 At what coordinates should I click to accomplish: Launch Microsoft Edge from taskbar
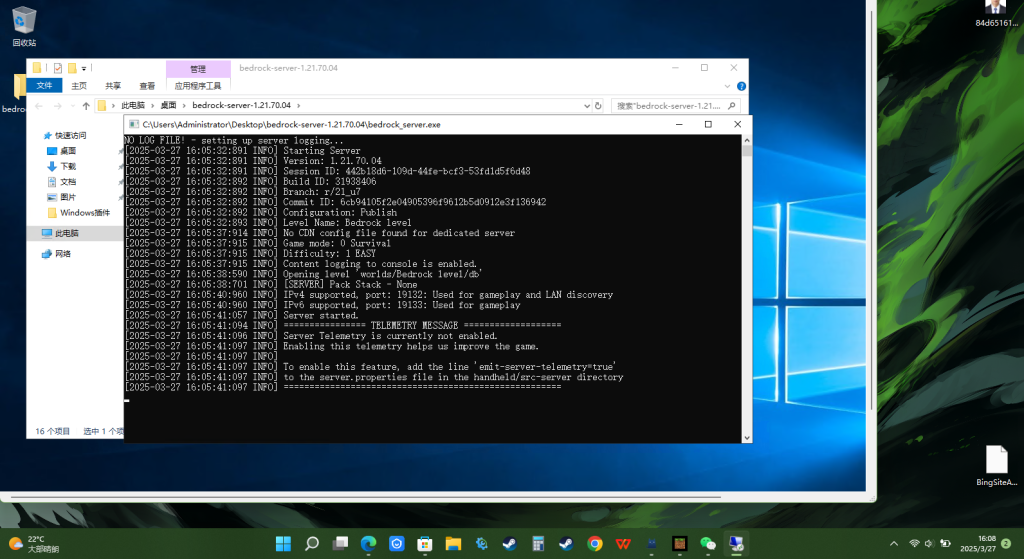(368, 543)
